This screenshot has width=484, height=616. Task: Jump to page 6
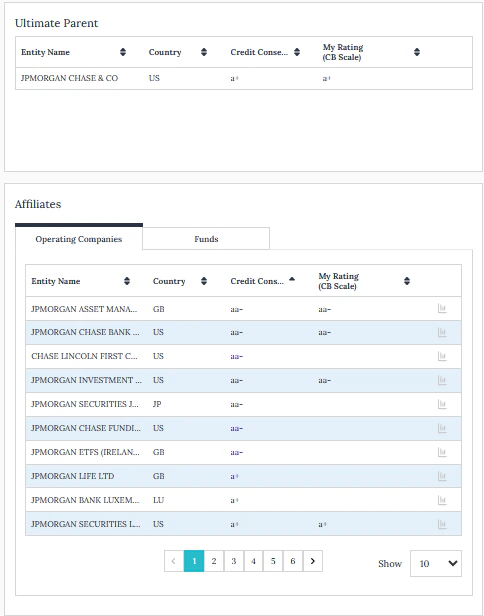pyautogui.click(x=293, y=561)
